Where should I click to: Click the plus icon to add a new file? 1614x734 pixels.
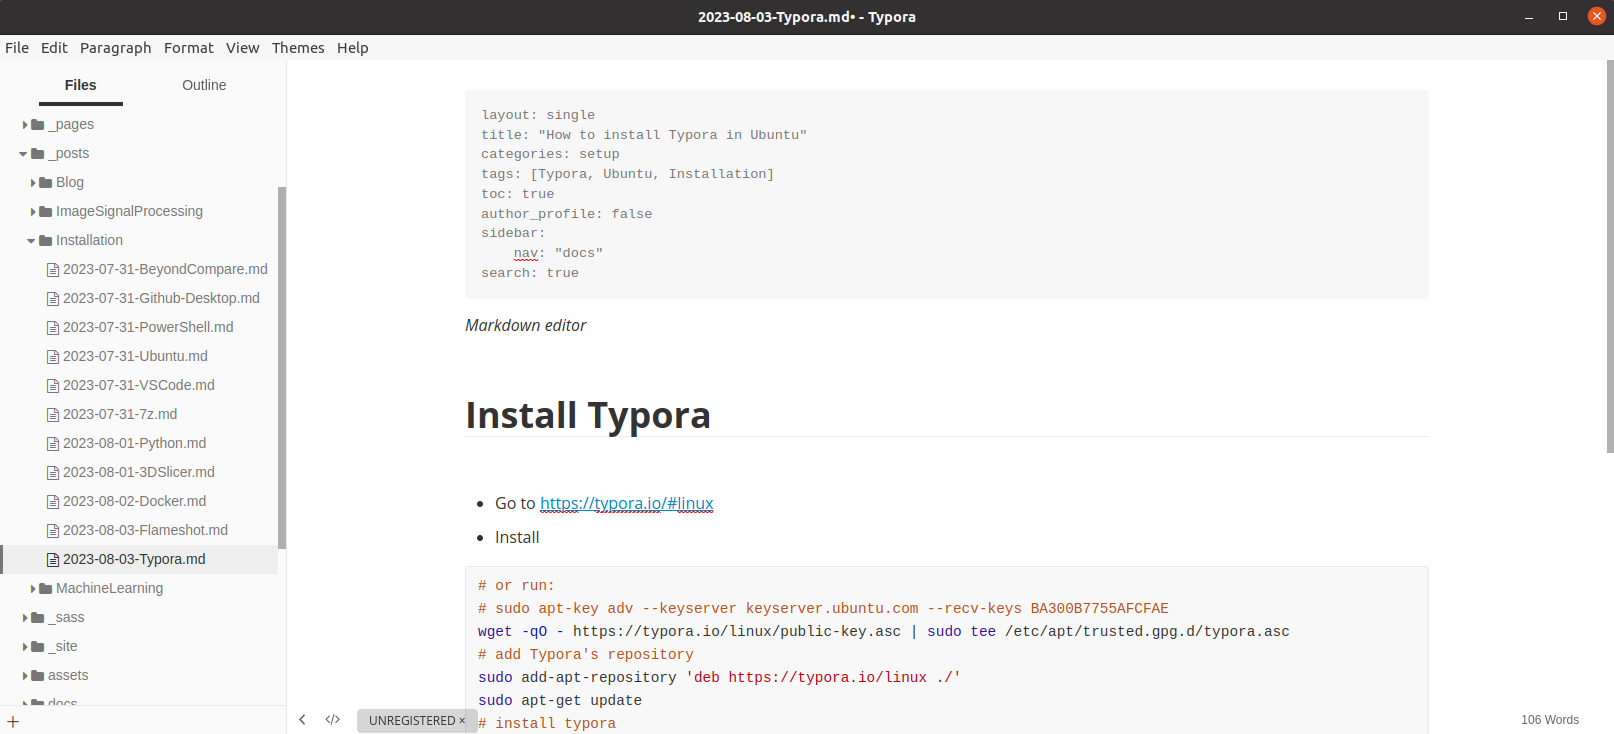13,721
